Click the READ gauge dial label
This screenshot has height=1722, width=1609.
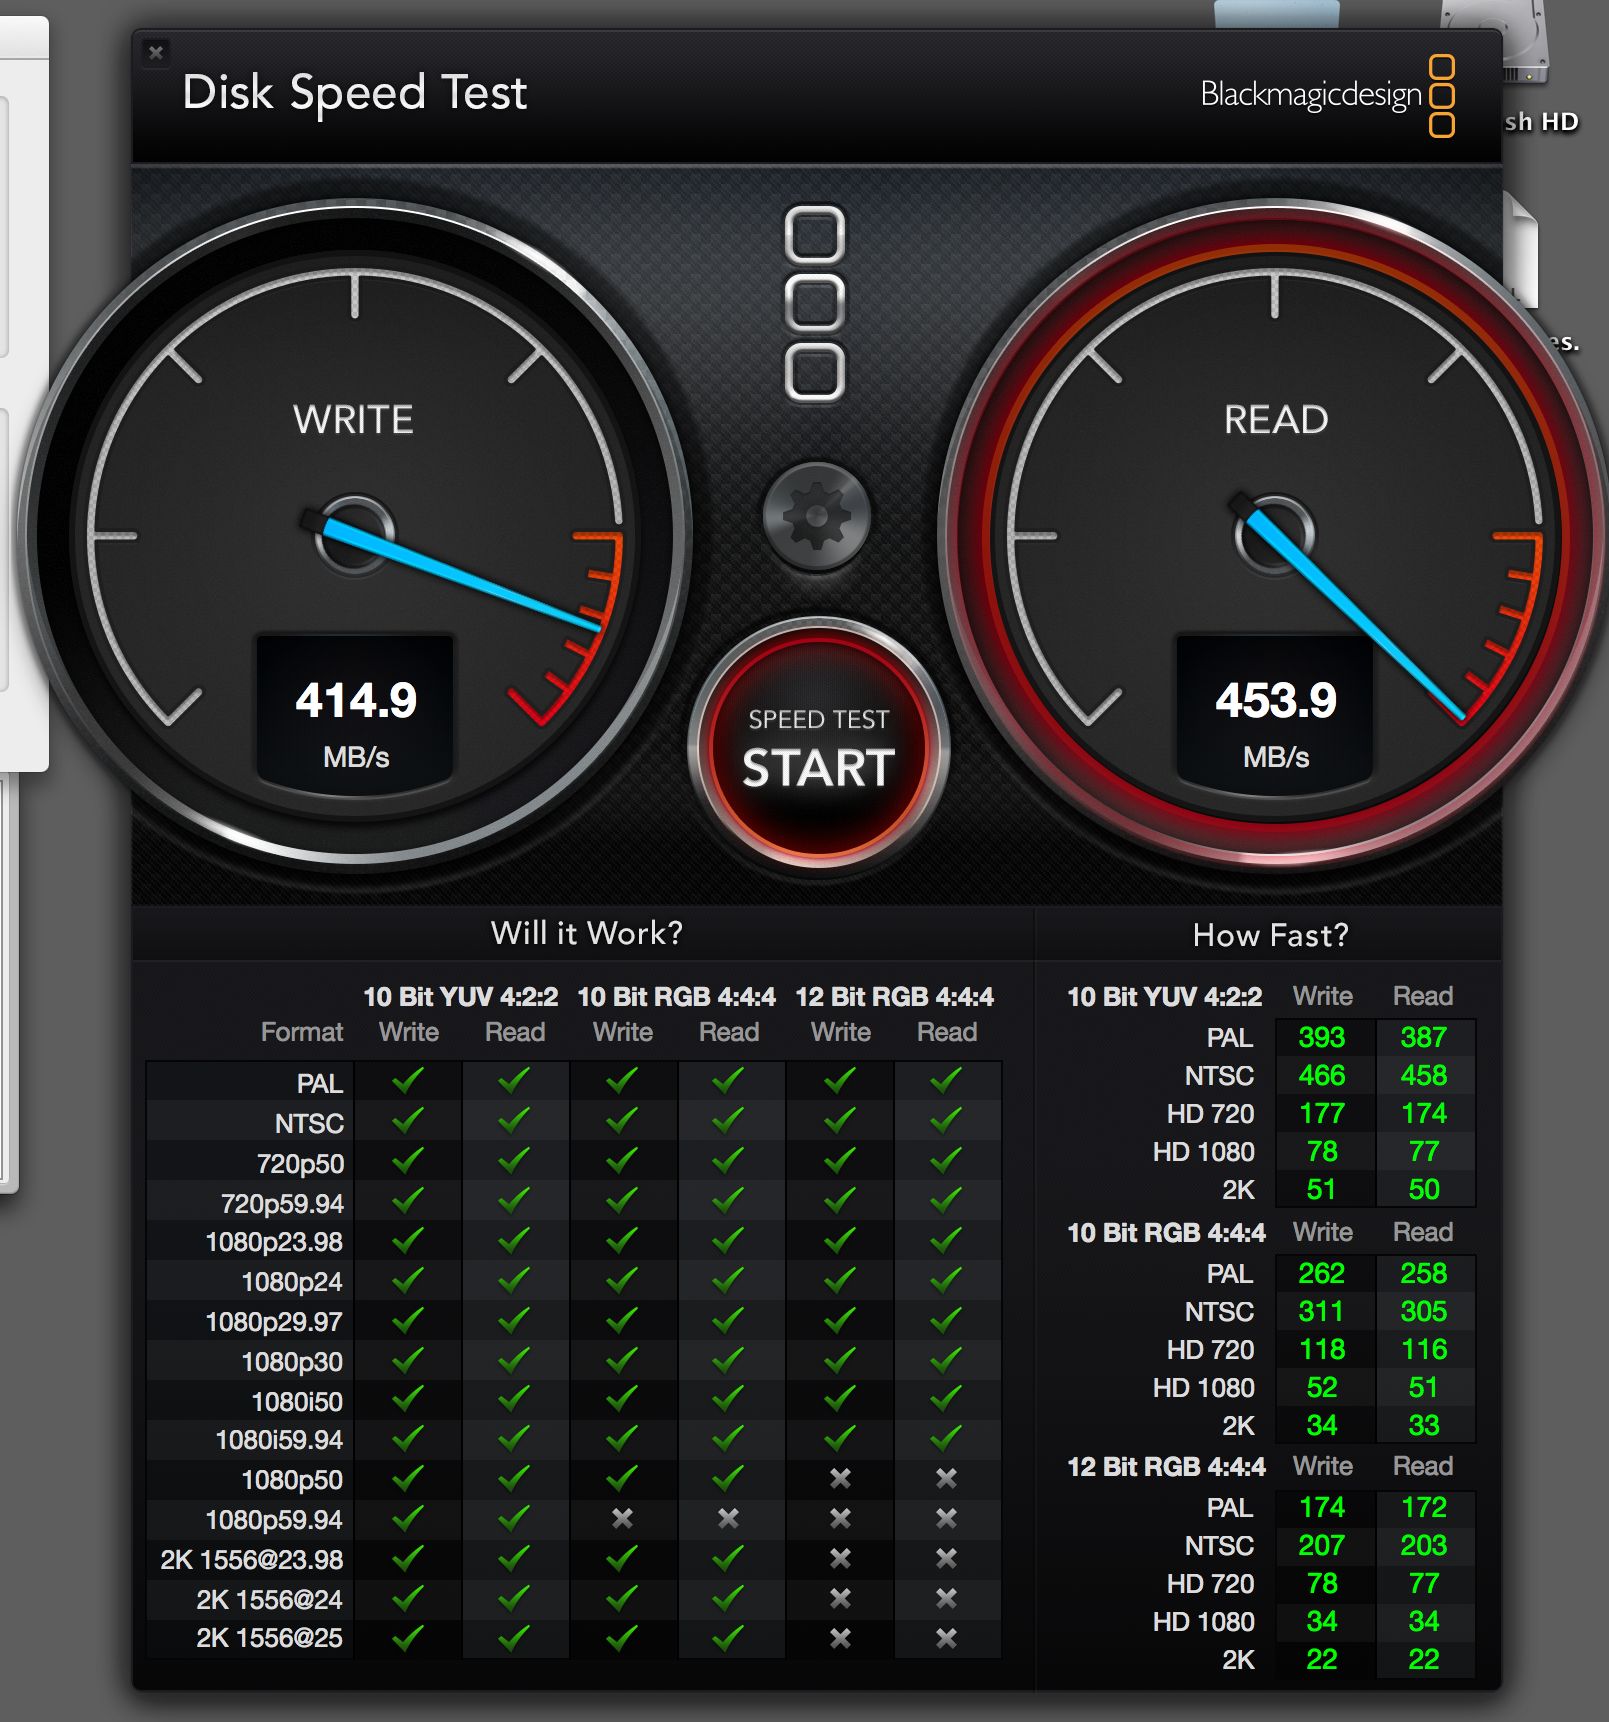point(1276,420)
